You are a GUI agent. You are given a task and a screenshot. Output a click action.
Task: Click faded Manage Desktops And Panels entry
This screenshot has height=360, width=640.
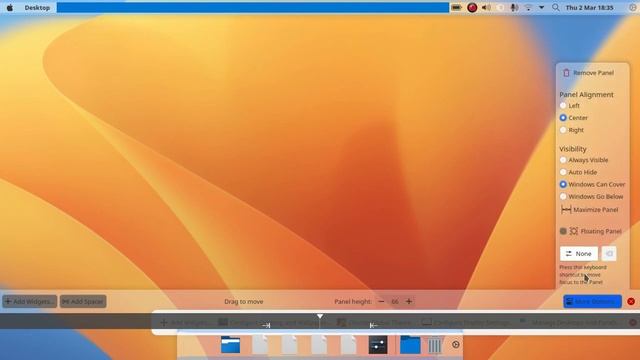point(568,322)
